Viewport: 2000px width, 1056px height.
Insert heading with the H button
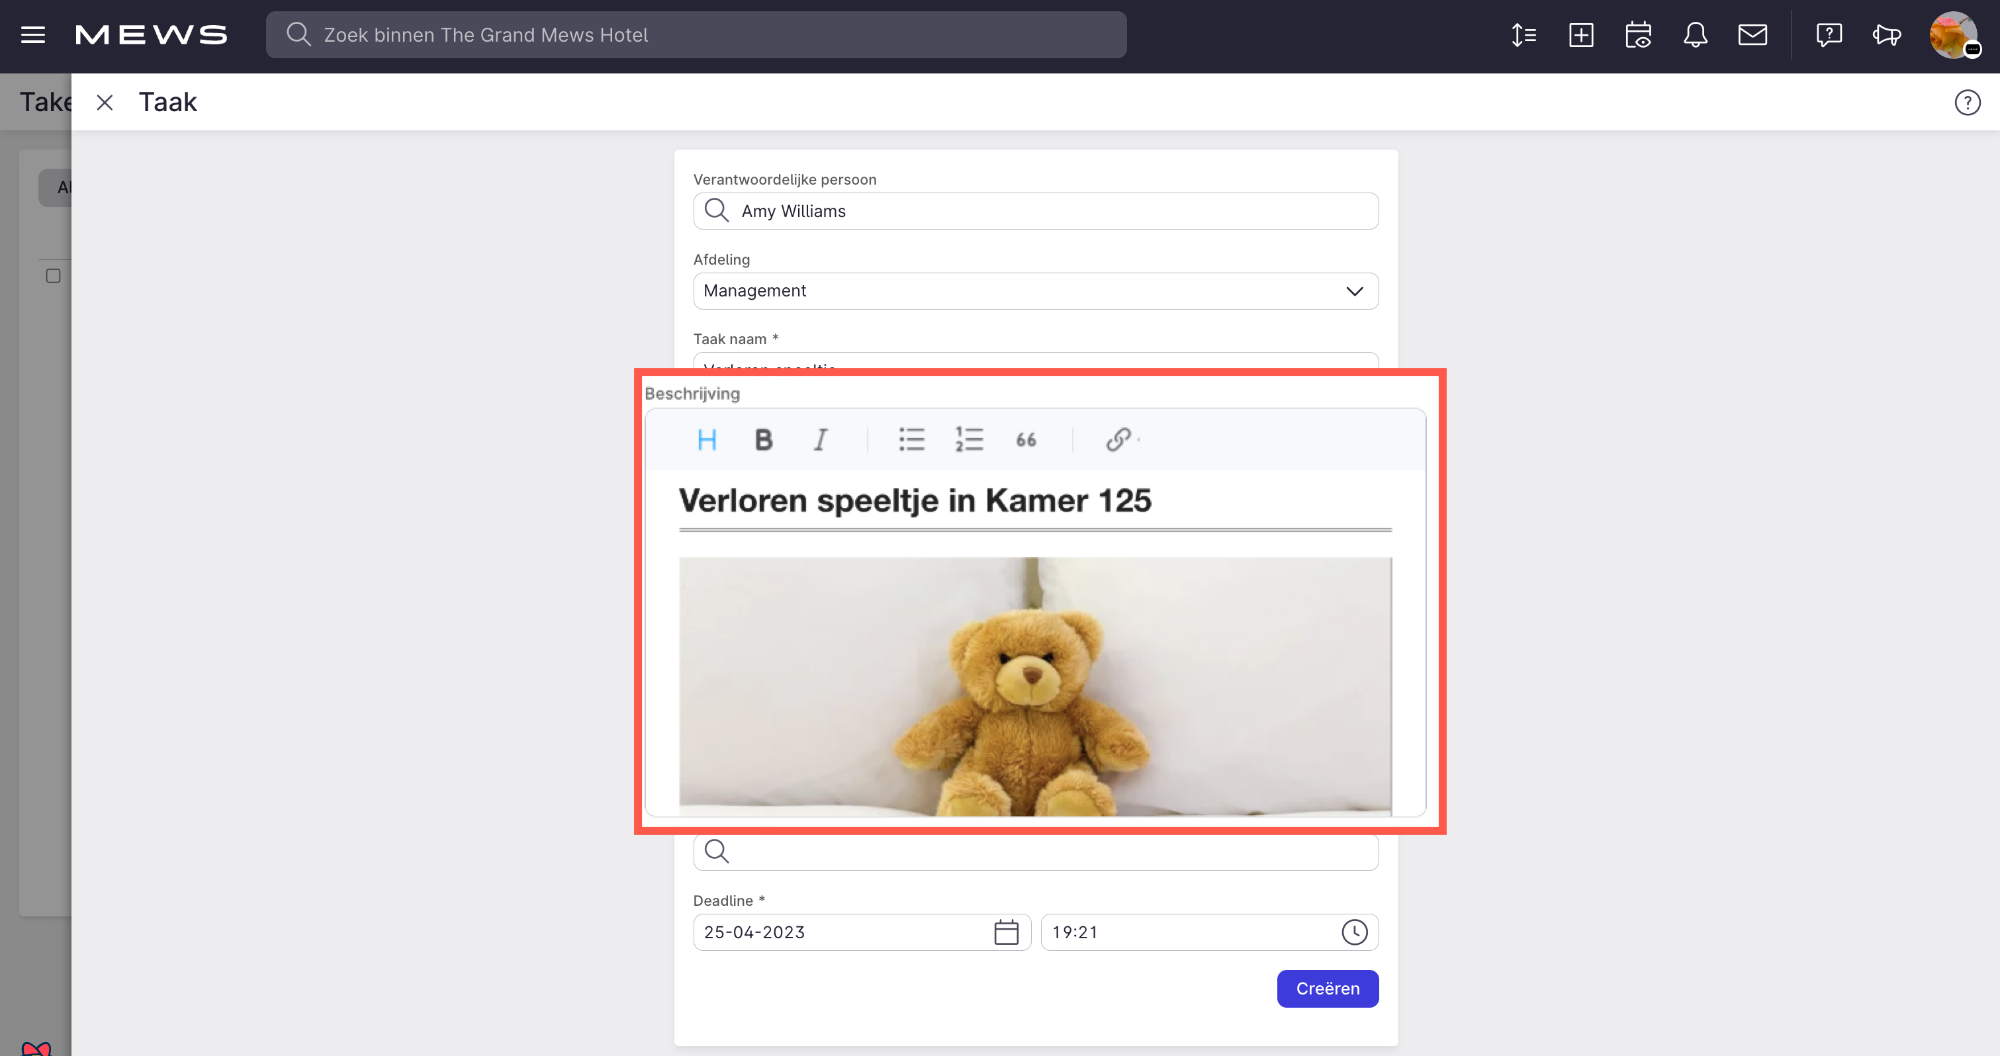(x=707, y=440)
